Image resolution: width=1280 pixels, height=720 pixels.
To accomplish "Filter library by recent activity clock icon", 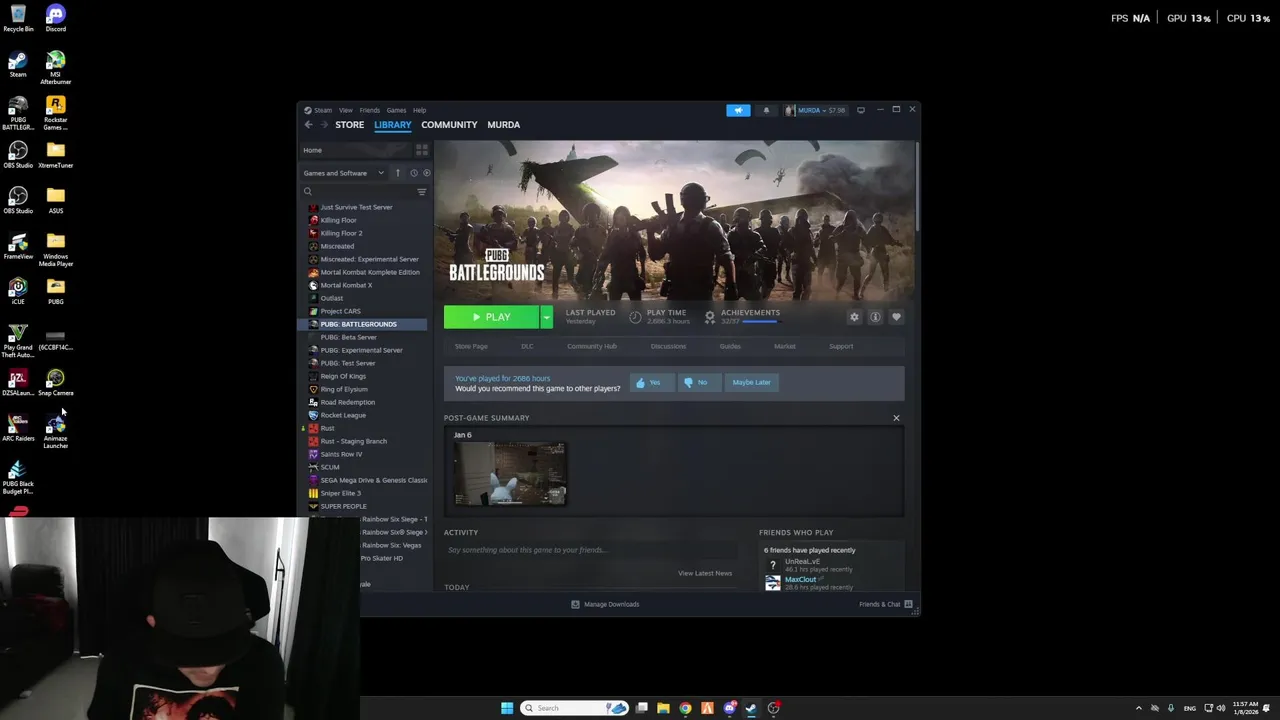I will coord(413,173).
